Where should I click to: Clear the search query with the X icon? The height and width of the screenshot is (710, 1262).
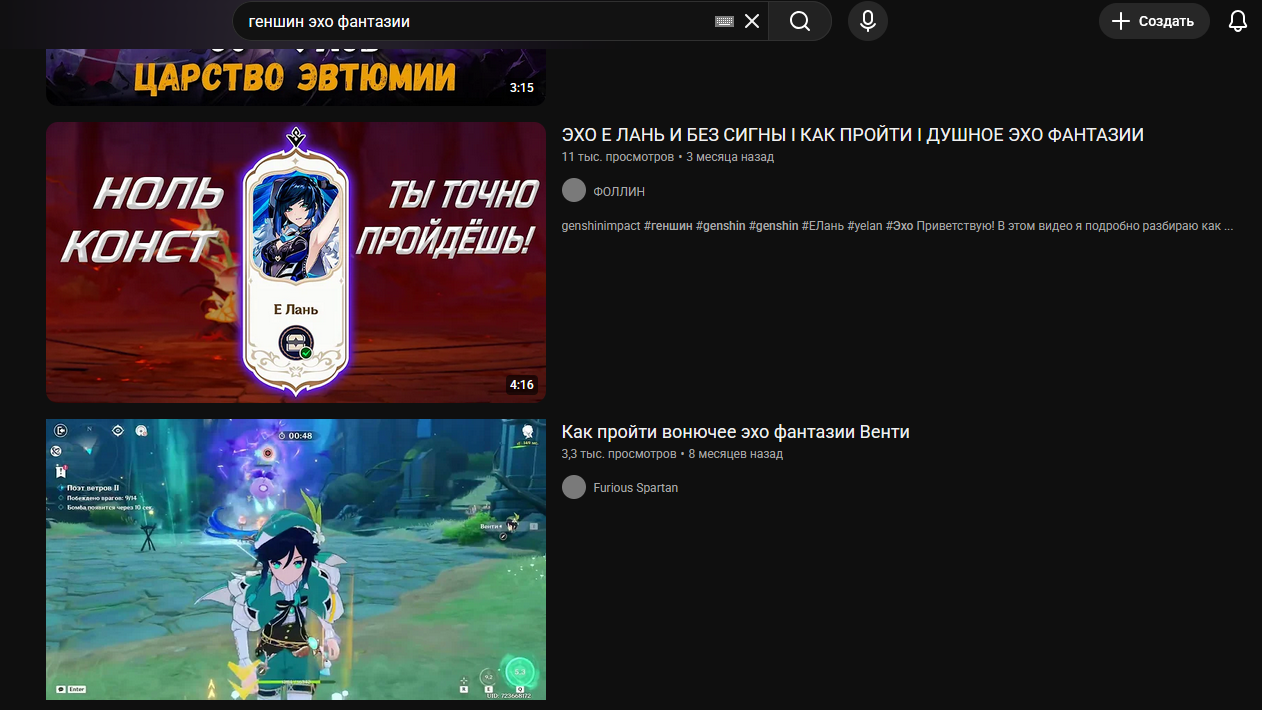[752, 21]
